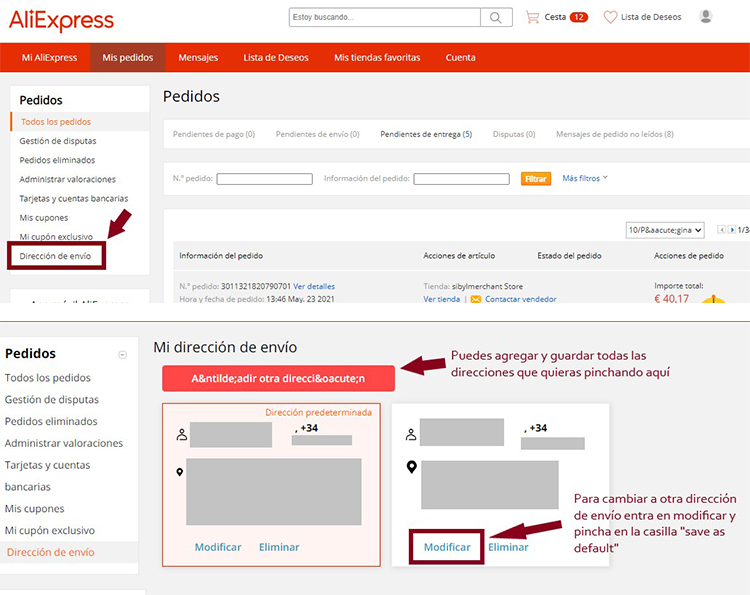Click the location pin on the second address card
Screen dimensions: 750x595
pyautogui.click(x=411, y=467)
